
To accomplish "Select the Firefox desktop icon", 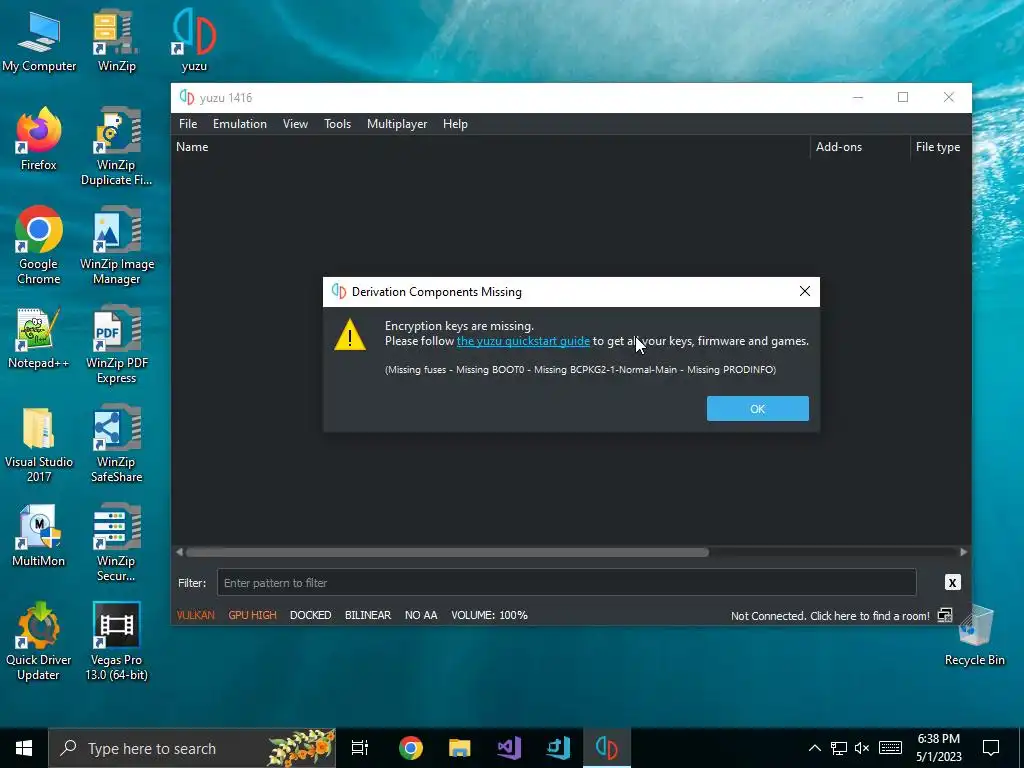I will [39, 139].
